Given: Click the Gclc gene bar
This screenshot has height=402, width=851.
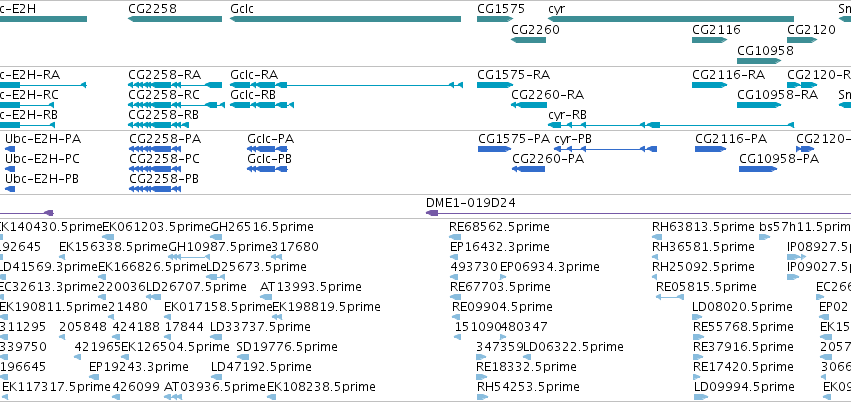Looking at the screenshot, I should tap(345, 19).
